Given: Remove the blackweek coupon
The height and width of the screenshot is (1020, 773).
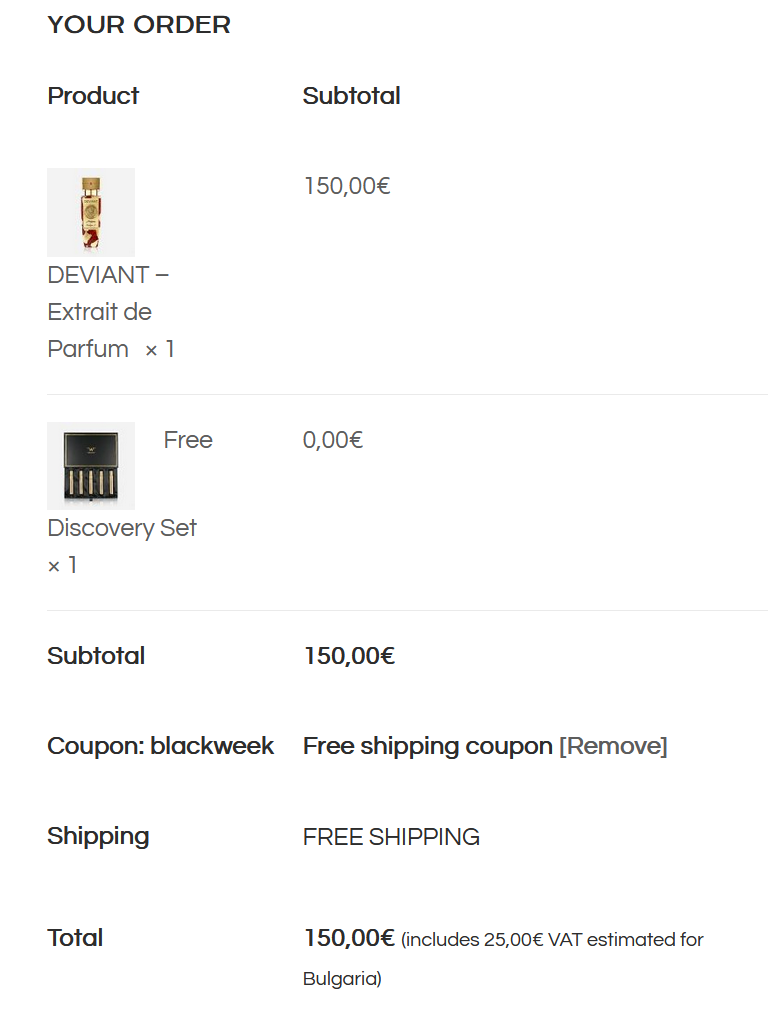Looking at the screenshot, I should point(613,746).
